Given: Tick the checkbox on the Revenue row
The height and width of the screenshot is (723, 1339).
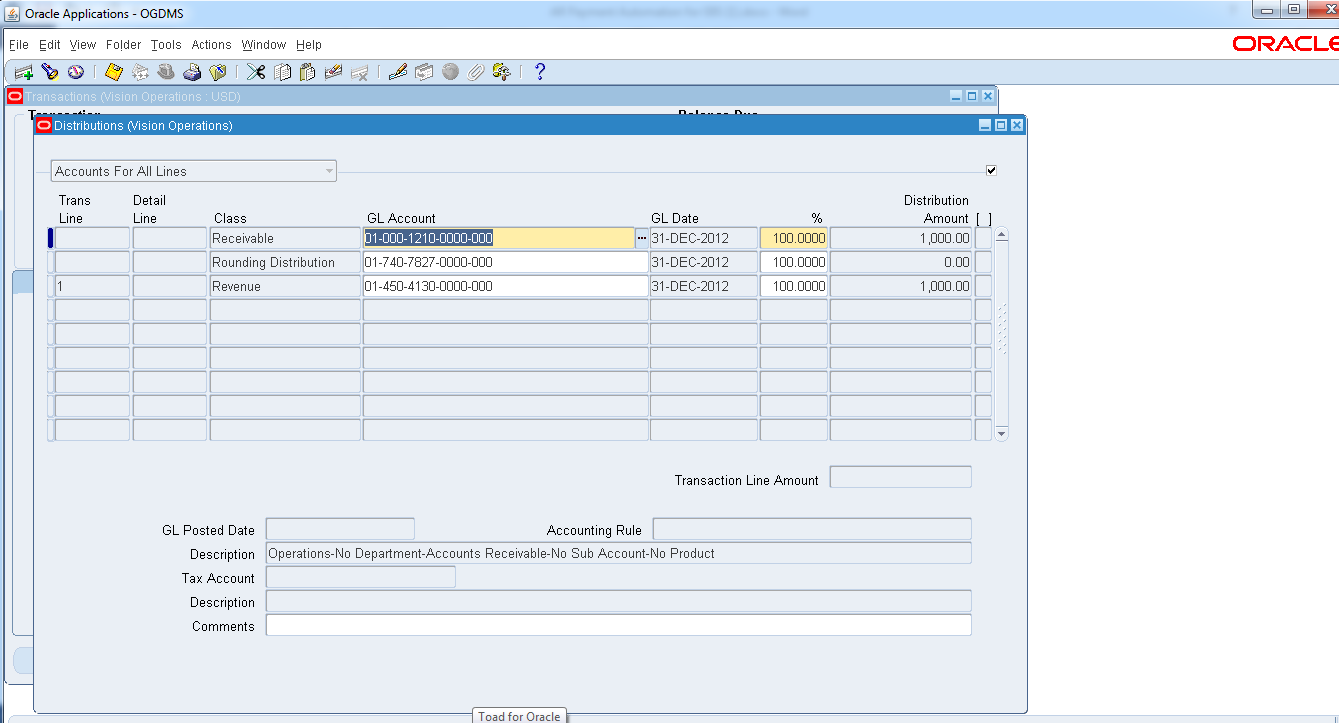Looking at the screenshot, I should pyautogui.click(x=983, y=286).
